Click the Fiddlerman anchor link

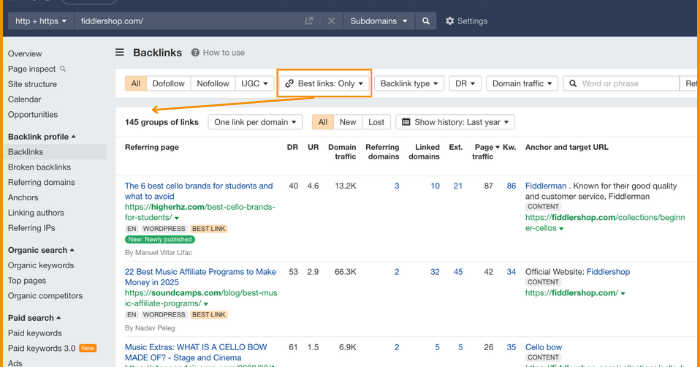click(x=546, y=186)
